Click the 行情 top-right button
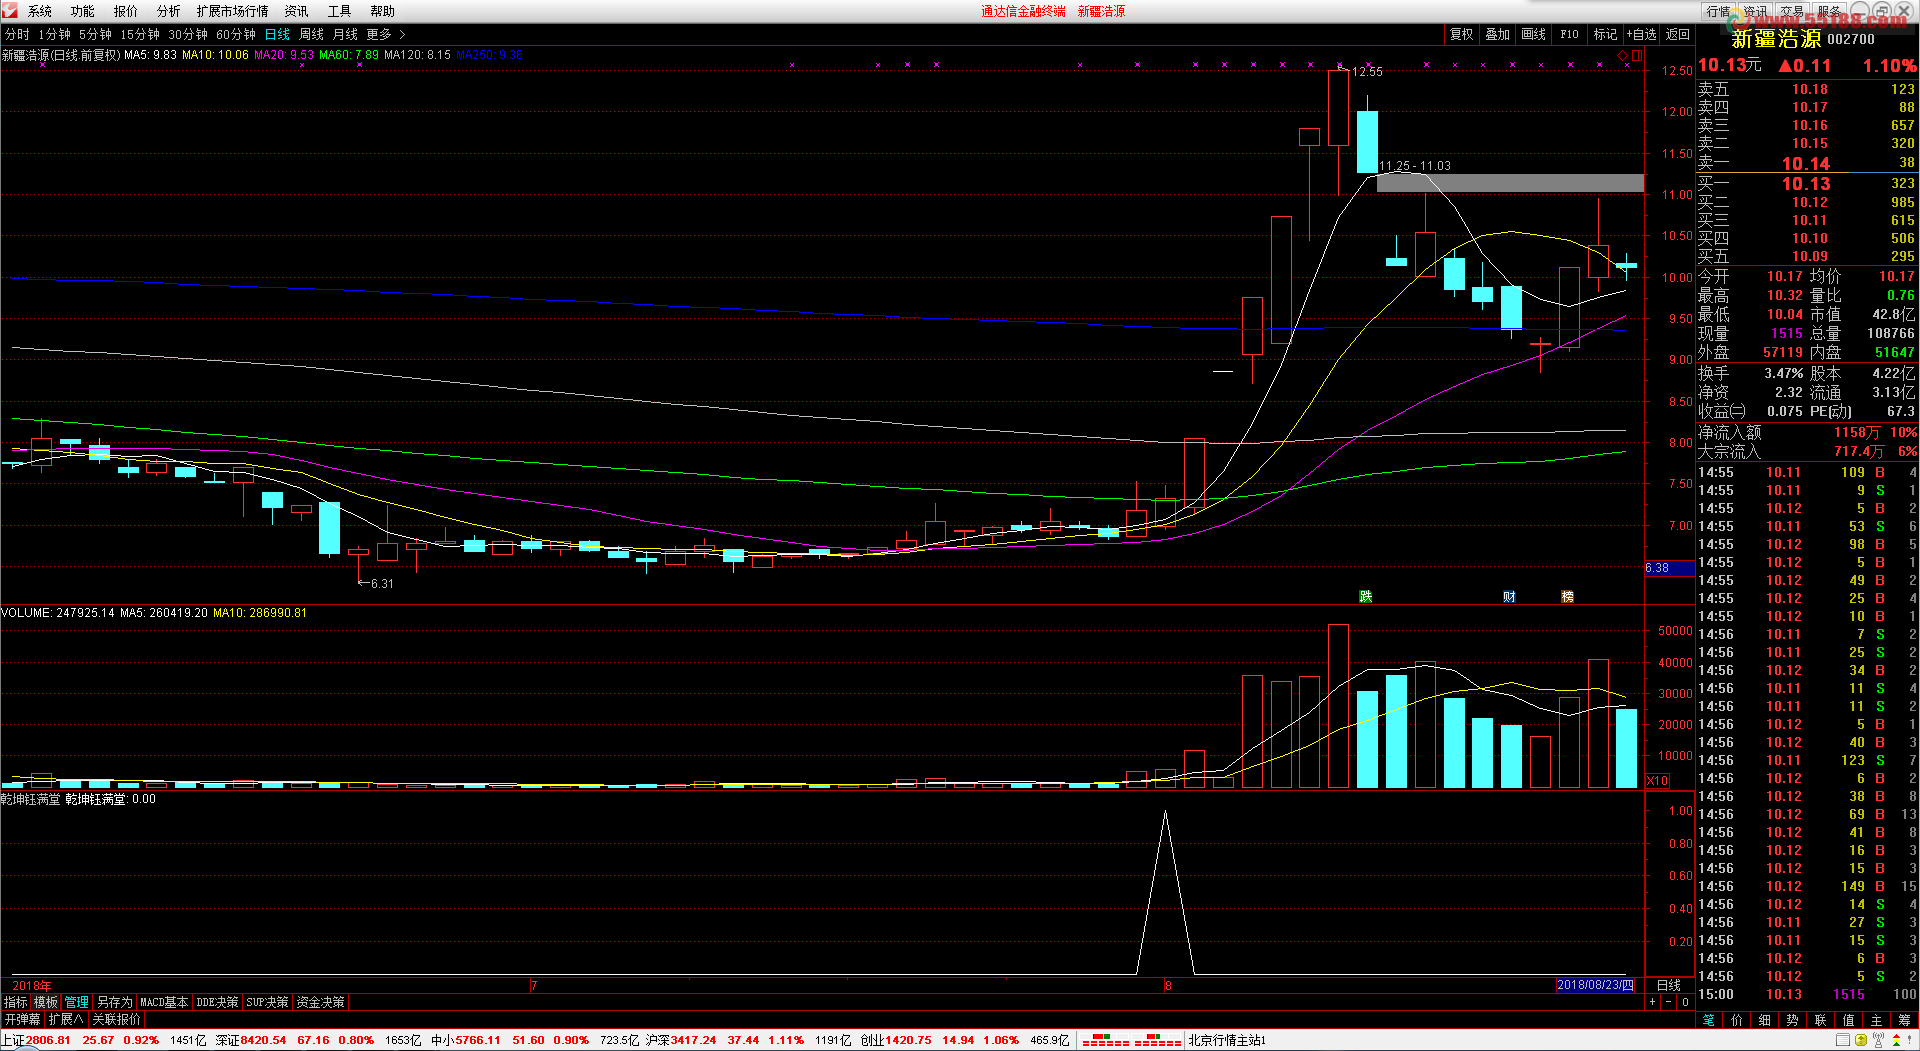 coord(1719,11)
